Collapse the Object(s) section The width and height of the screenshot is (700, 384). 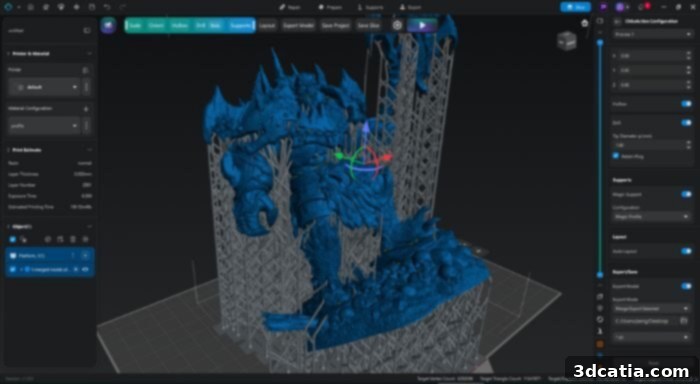coord(89,227)
